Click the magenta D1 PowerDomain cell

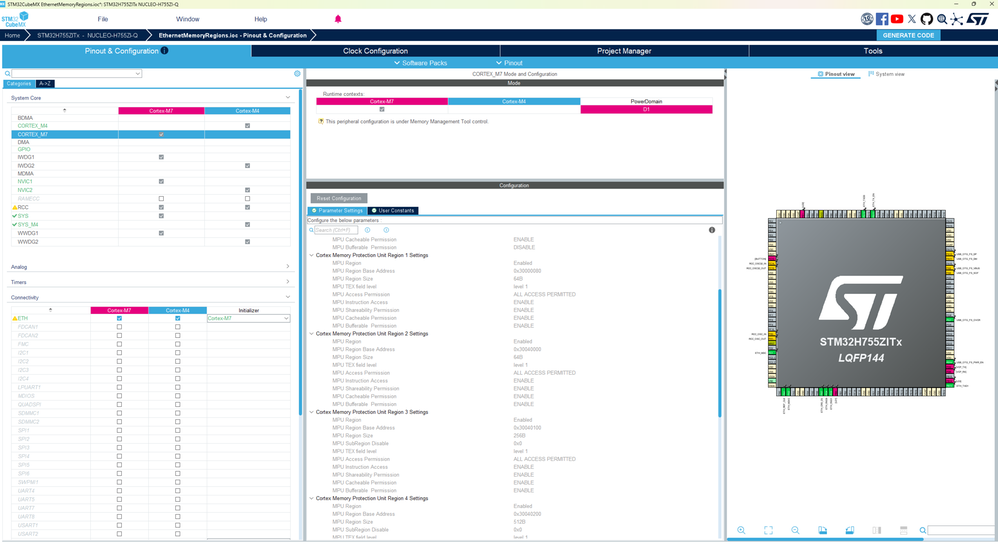click(646, 110)
